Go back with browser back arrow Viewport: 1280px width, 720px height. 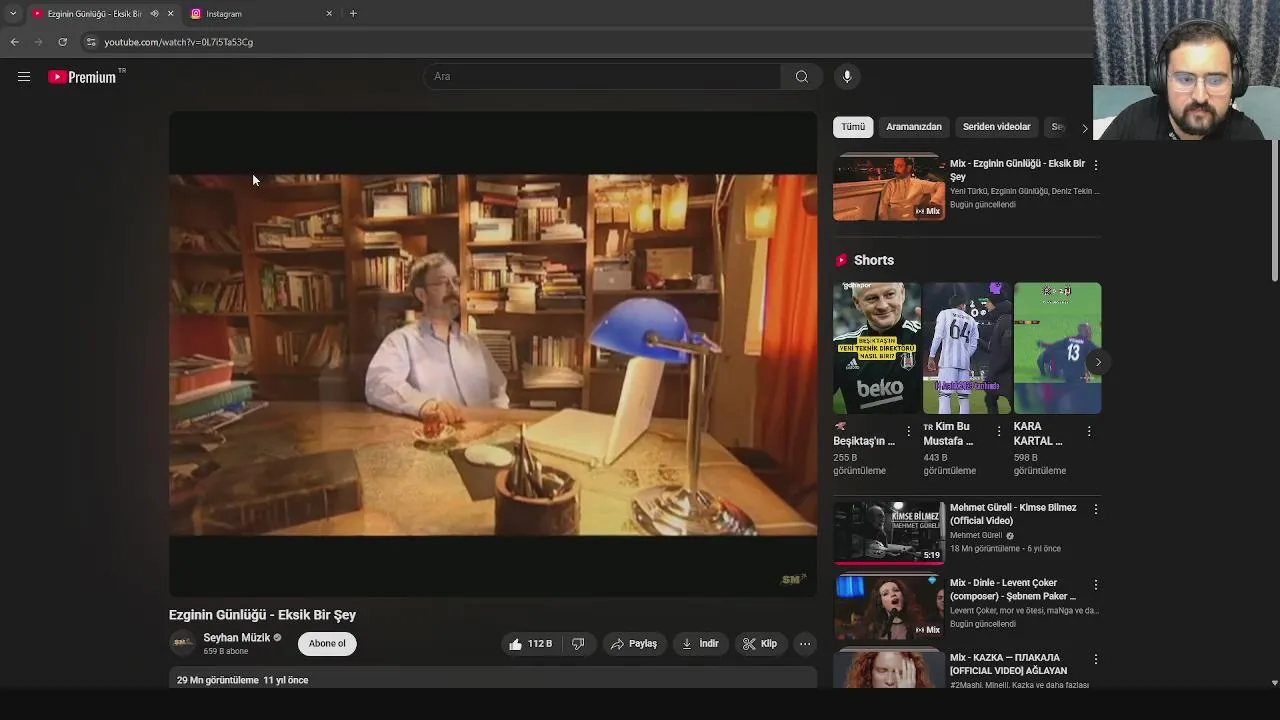14,42
